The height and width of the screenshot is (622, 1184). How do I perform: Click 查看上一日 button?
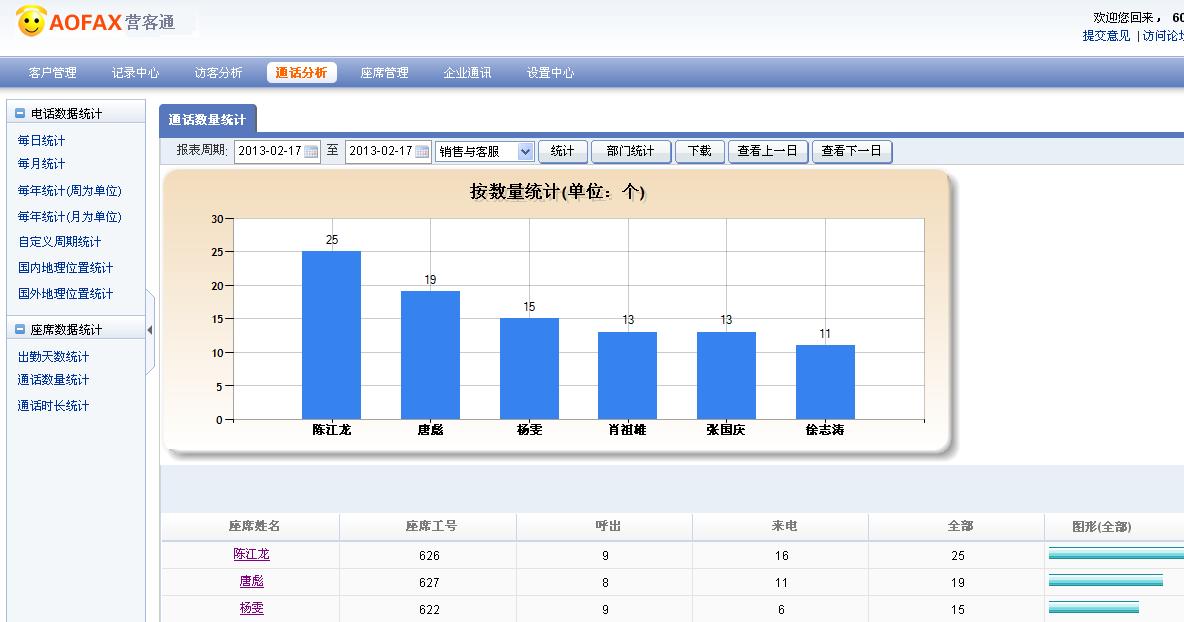pos(768,151)
